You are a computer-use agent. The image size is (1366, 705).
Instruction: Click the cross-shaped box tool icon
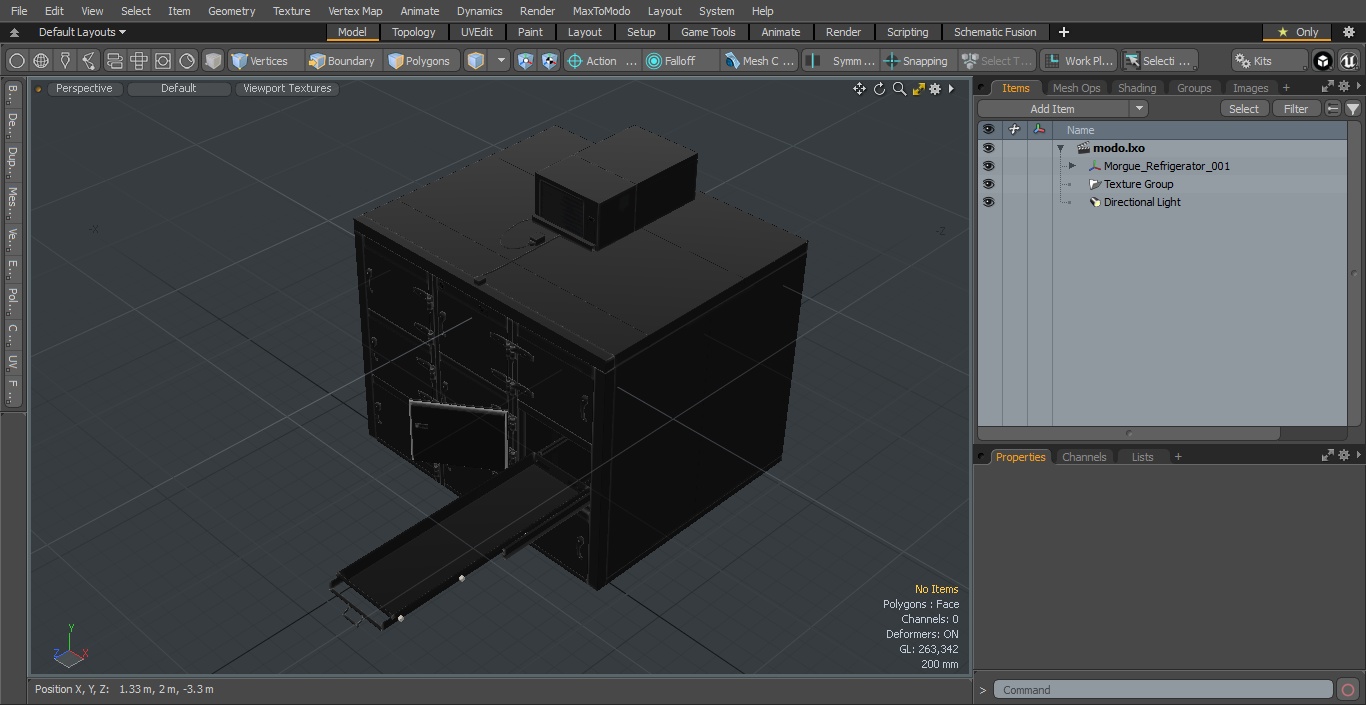point(139,61)
